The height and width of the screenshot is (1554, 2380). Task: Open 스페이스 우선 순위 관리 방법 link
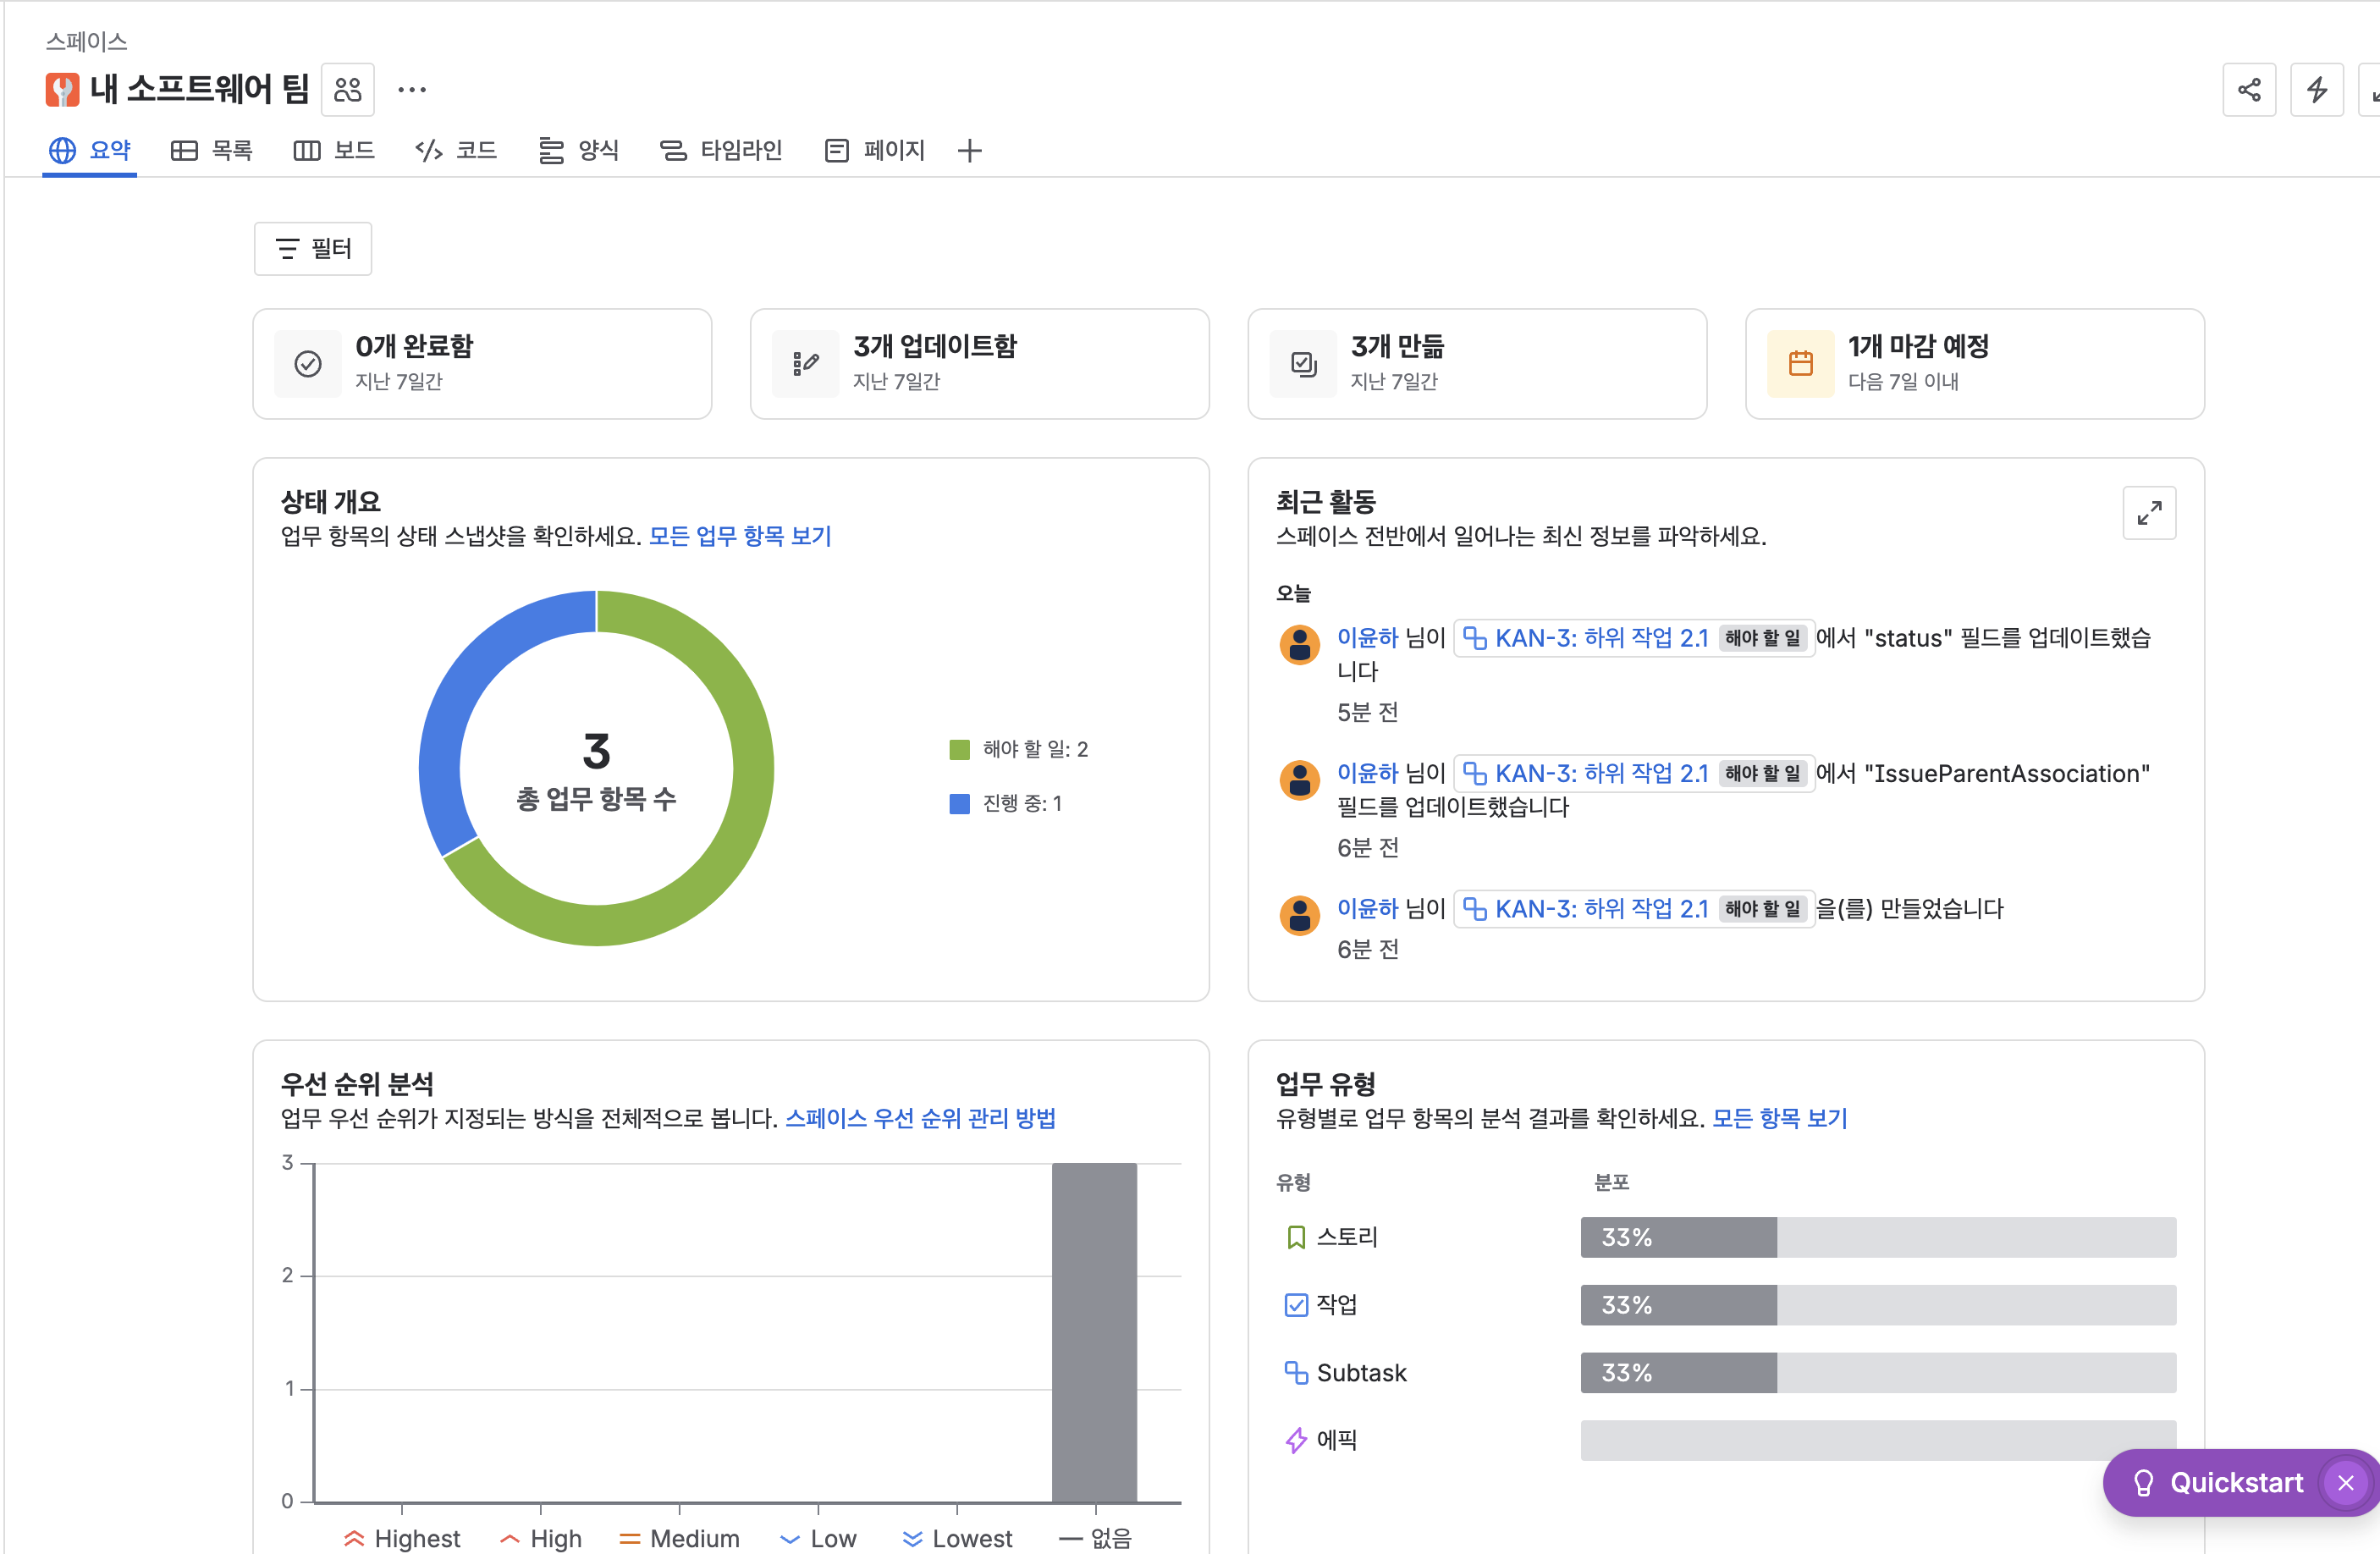tap(920, 1118)
